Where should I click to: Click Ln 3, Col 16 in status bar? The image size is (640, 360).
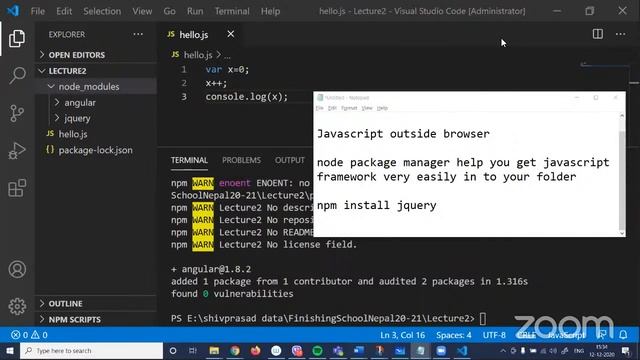click(402, 335)
